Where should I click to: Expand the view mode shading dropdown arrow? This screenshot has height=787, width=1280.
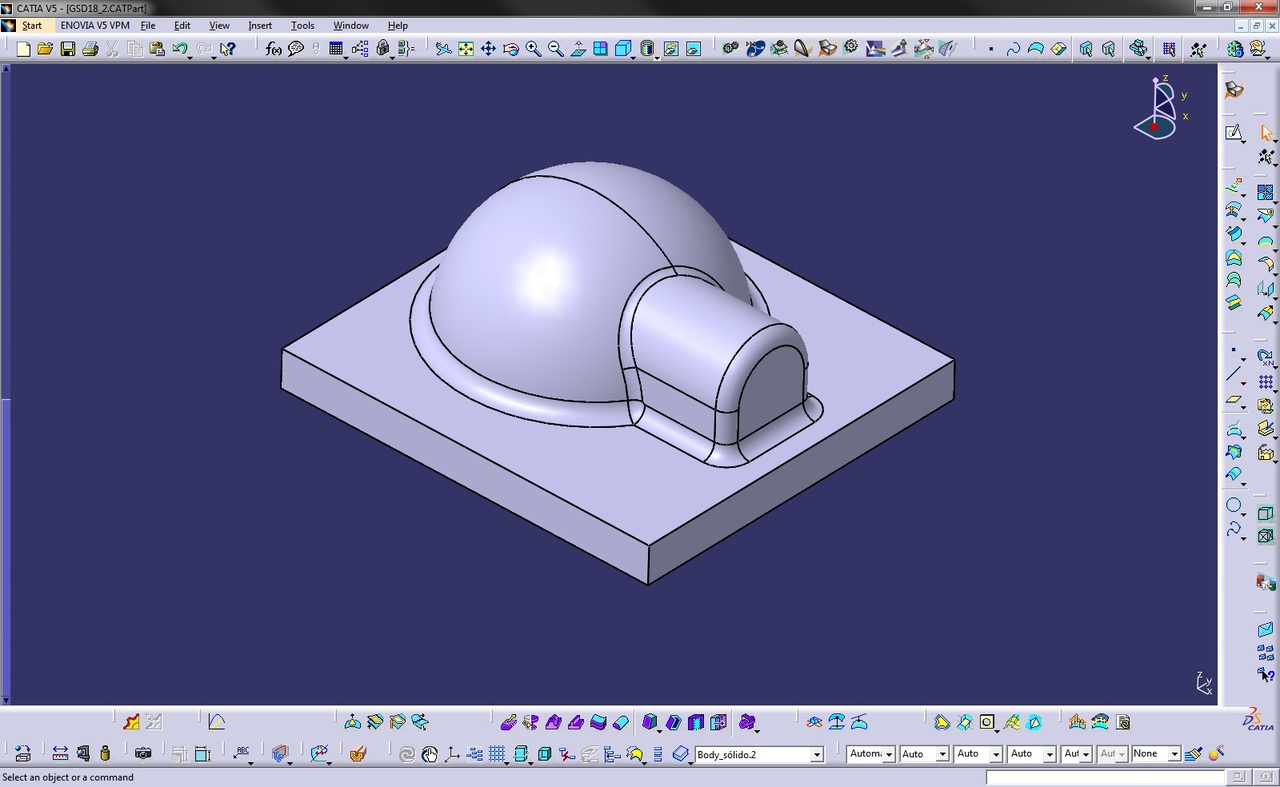pos(658,57)
